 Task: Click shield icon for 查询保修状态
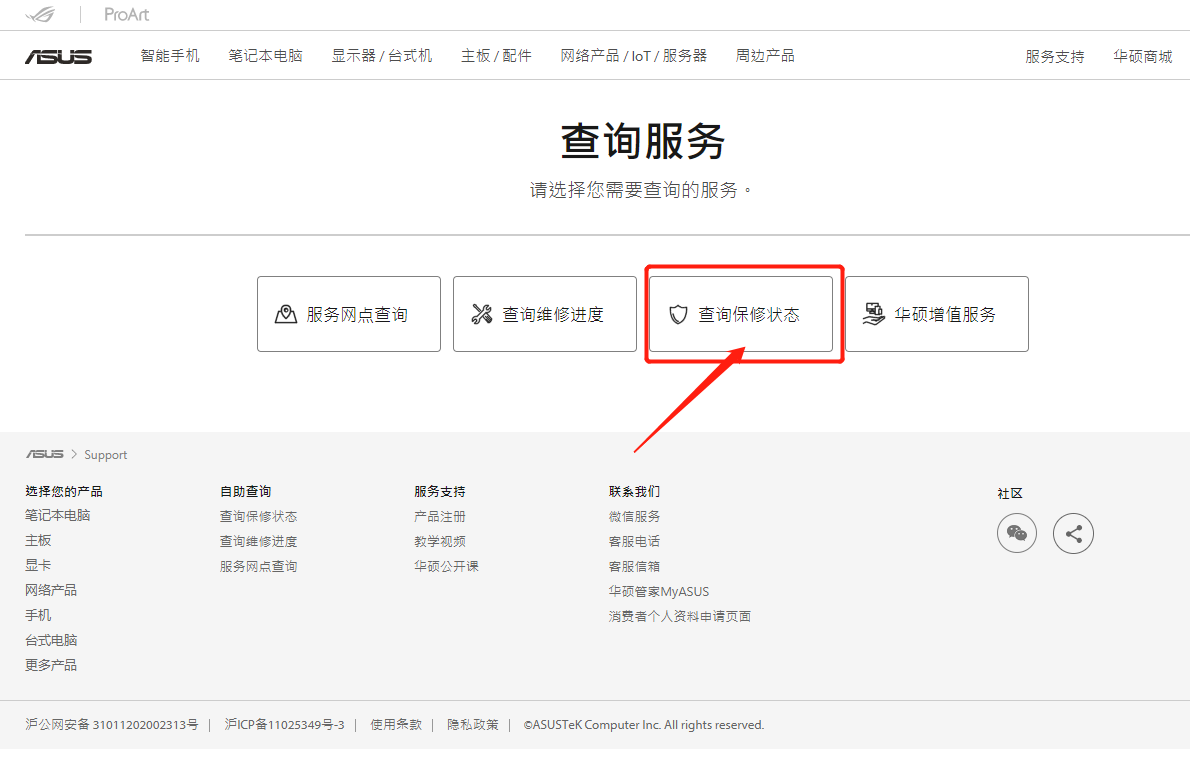[678, 314]
